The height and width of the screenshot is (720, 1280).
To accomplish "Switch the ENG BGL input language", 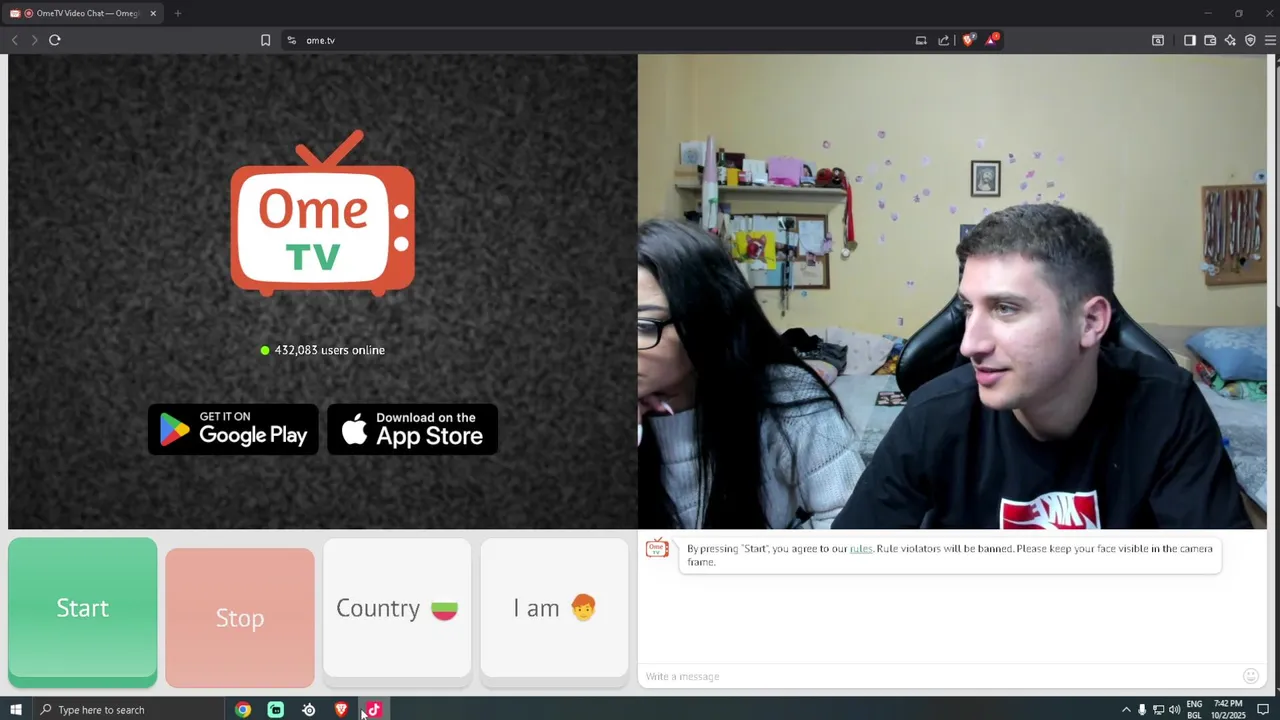I will [1194, 710].
